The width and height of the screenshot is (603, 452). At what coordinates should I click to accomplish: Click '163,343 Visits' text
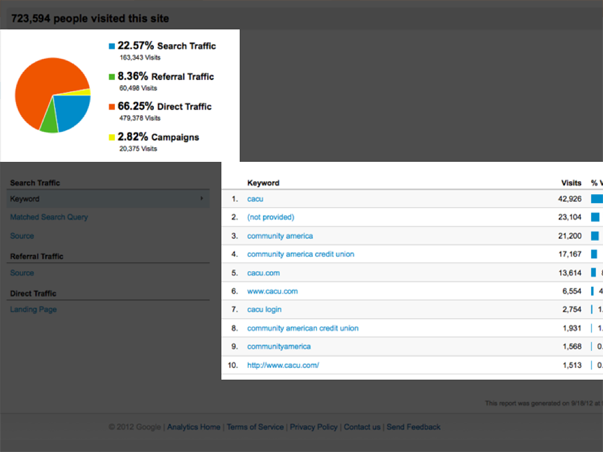(140, 58)
